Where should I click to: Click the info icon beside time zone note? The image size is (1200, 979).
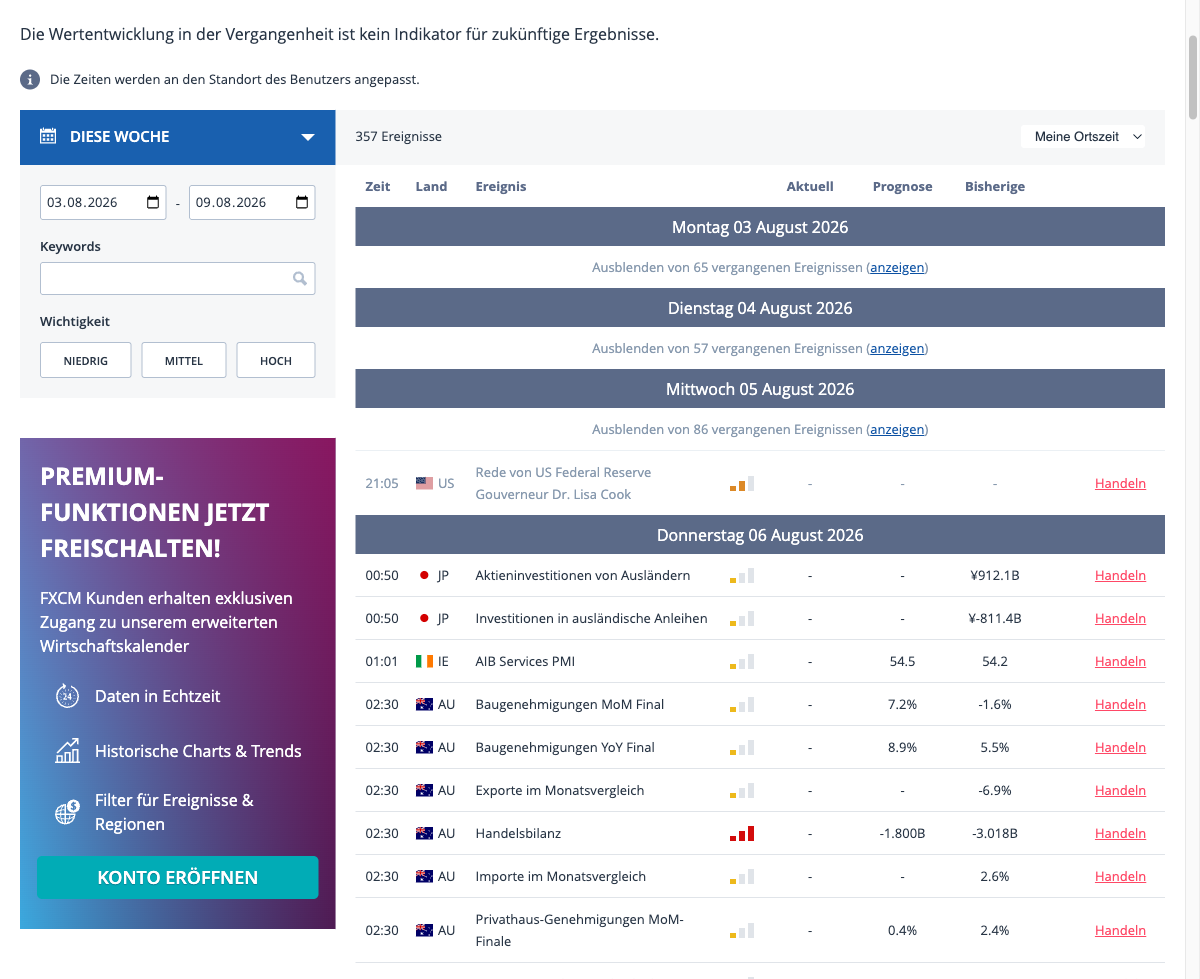[x=30, y=79]
